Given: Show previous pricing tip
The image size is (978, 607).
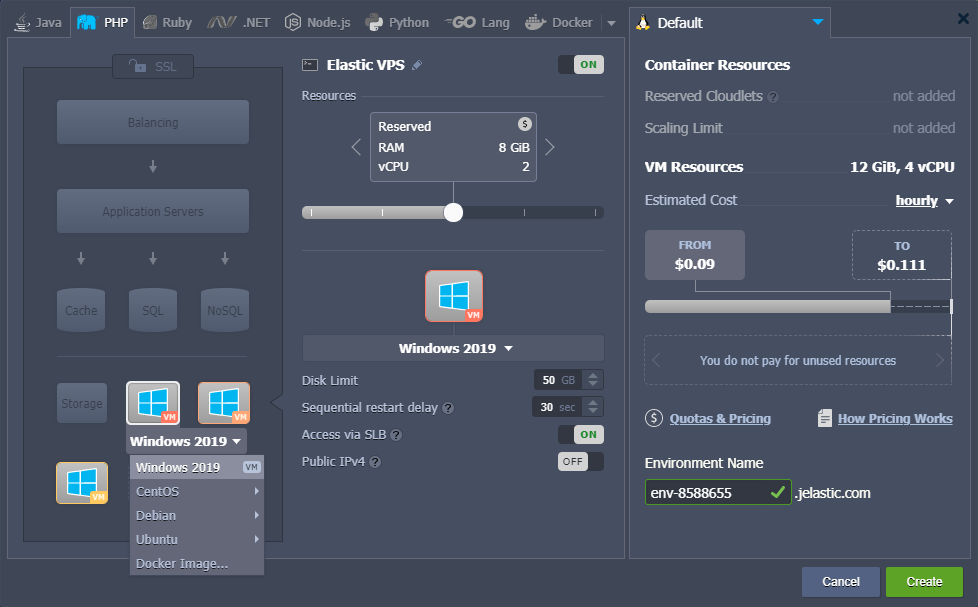Looking at the screenshot, I should (656, 360).
